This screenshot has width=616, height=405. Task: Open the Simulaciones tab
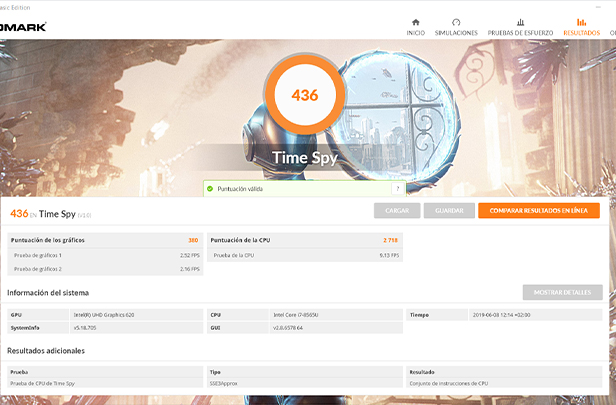point(456,27)
